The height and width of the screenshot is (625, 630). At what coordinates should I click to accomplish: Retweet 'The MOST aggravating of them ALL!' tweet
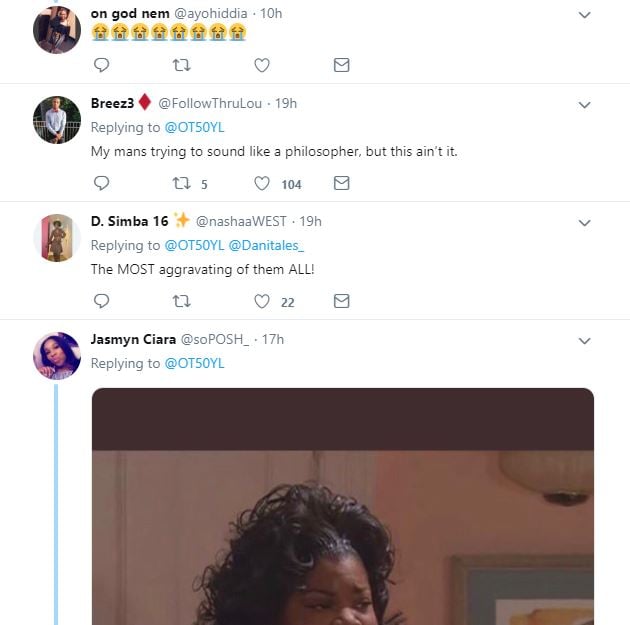181,301
